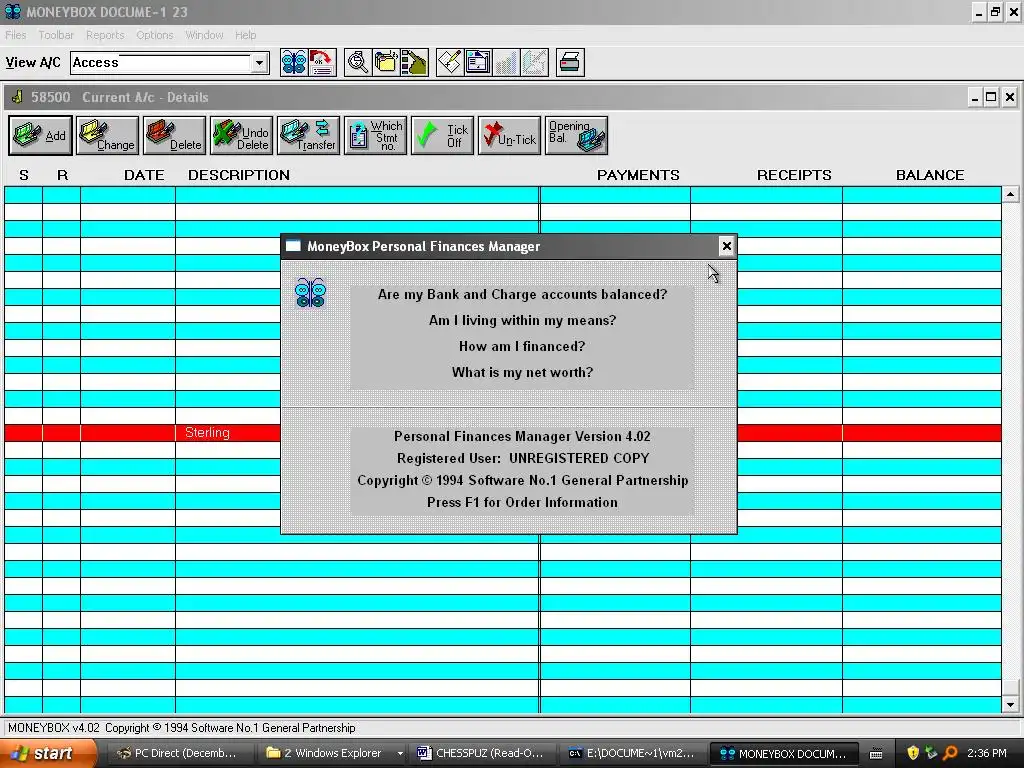
Task: Click 'Registered User: UNREGISTERED COPY' text
Action: [522, 458]
